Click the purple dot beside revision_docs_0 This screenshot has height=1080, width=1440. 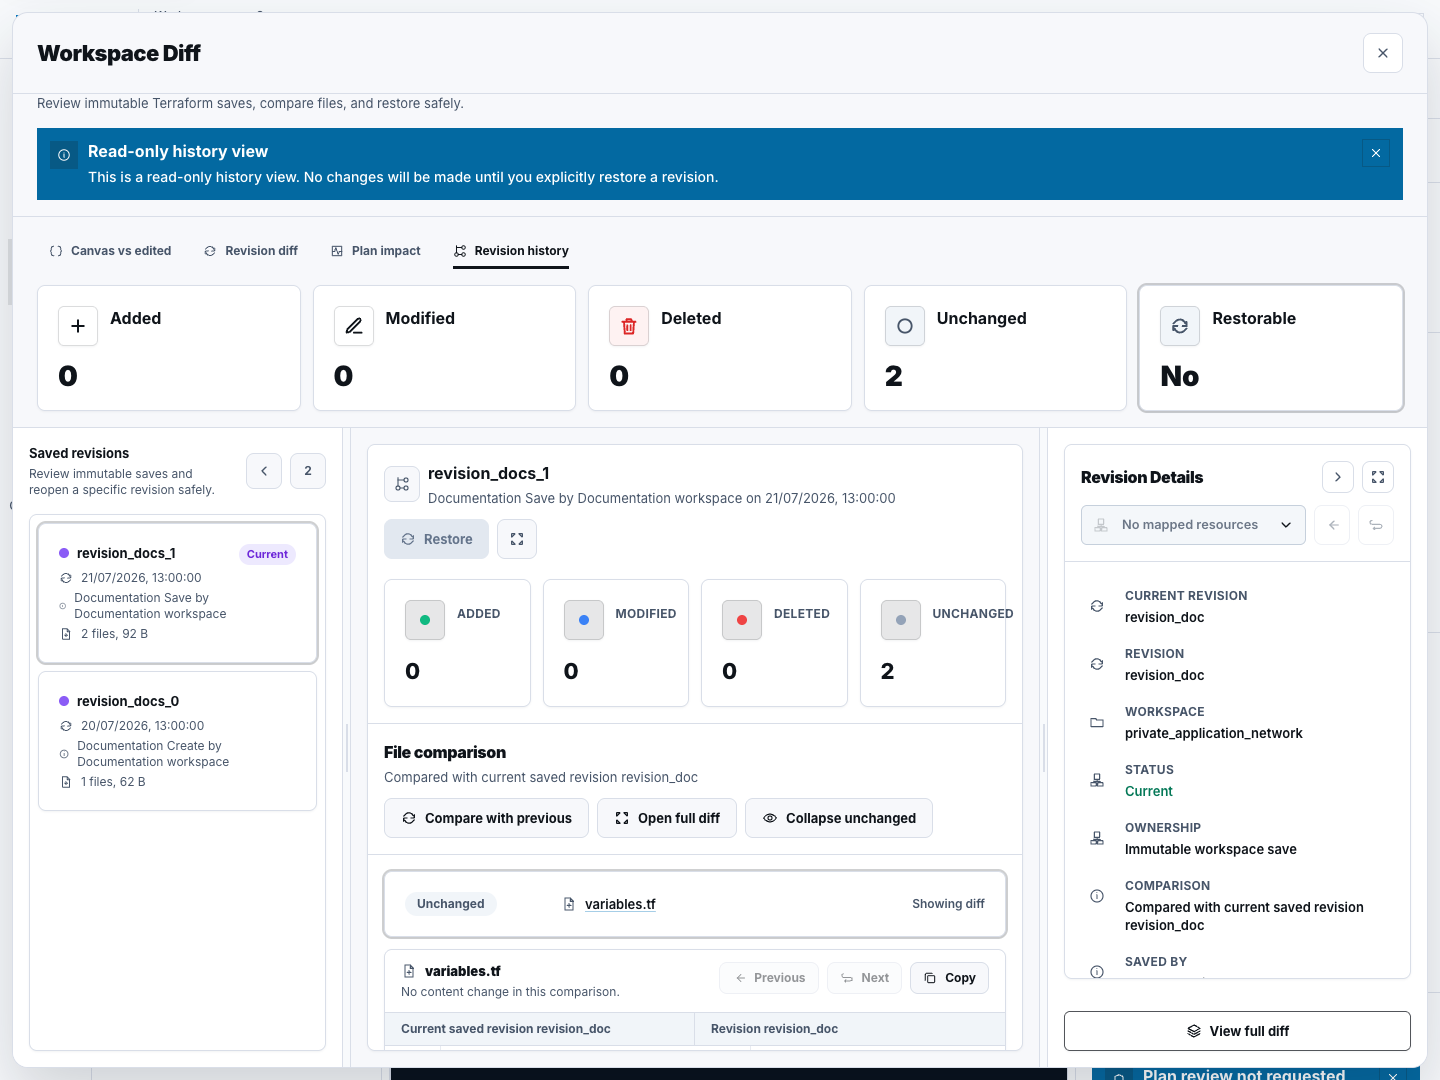[64, 701]
